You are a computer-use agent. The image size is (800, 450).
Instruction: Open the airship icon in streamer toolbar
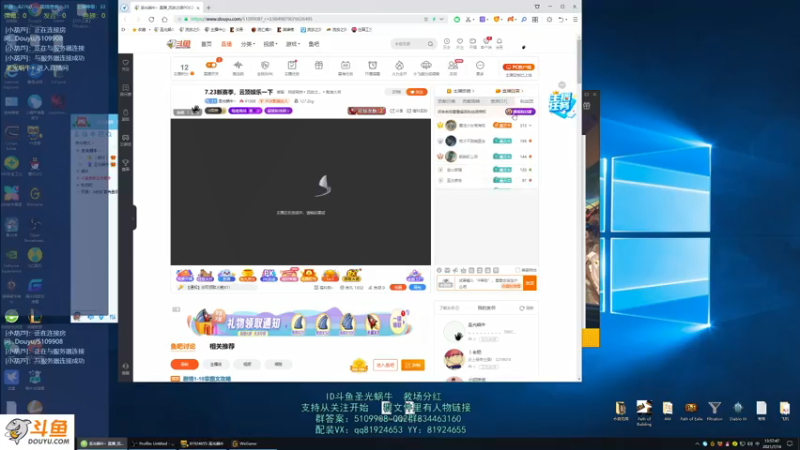coord(426,65)
